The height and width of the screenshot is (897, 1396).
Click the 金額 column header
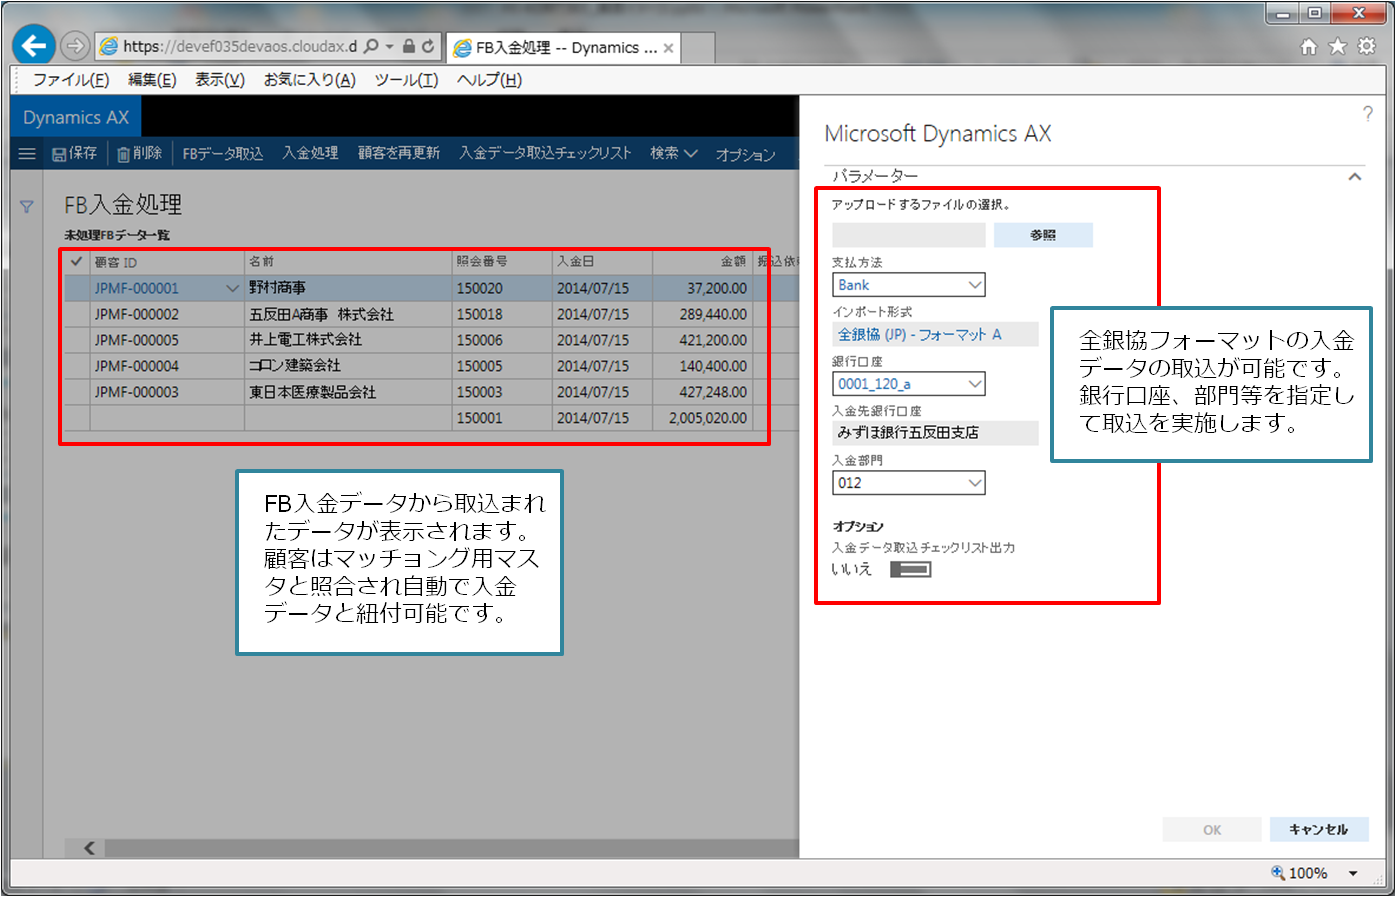(x=701, y=262)
